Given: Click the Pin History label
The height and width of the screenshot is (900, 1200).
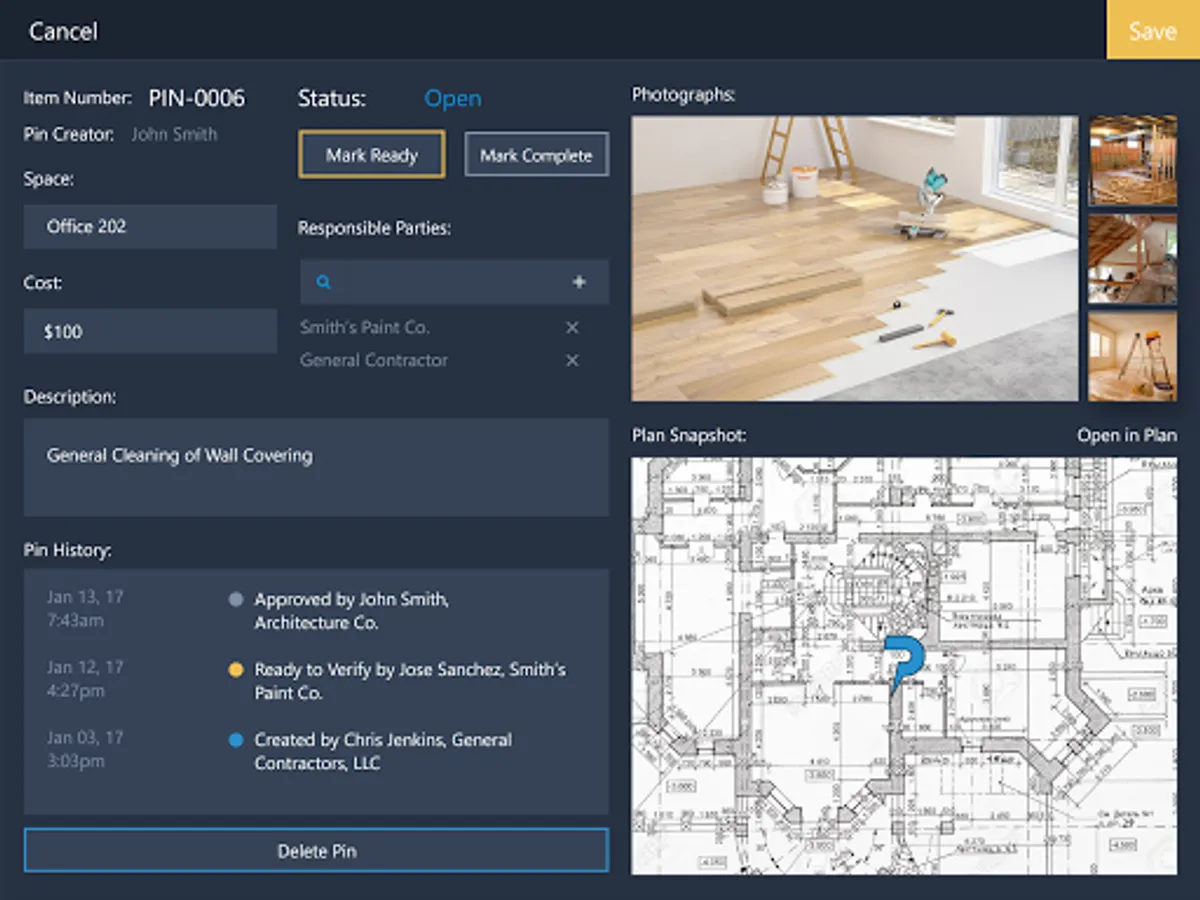Looking at the screenshot, I should 67,550.
